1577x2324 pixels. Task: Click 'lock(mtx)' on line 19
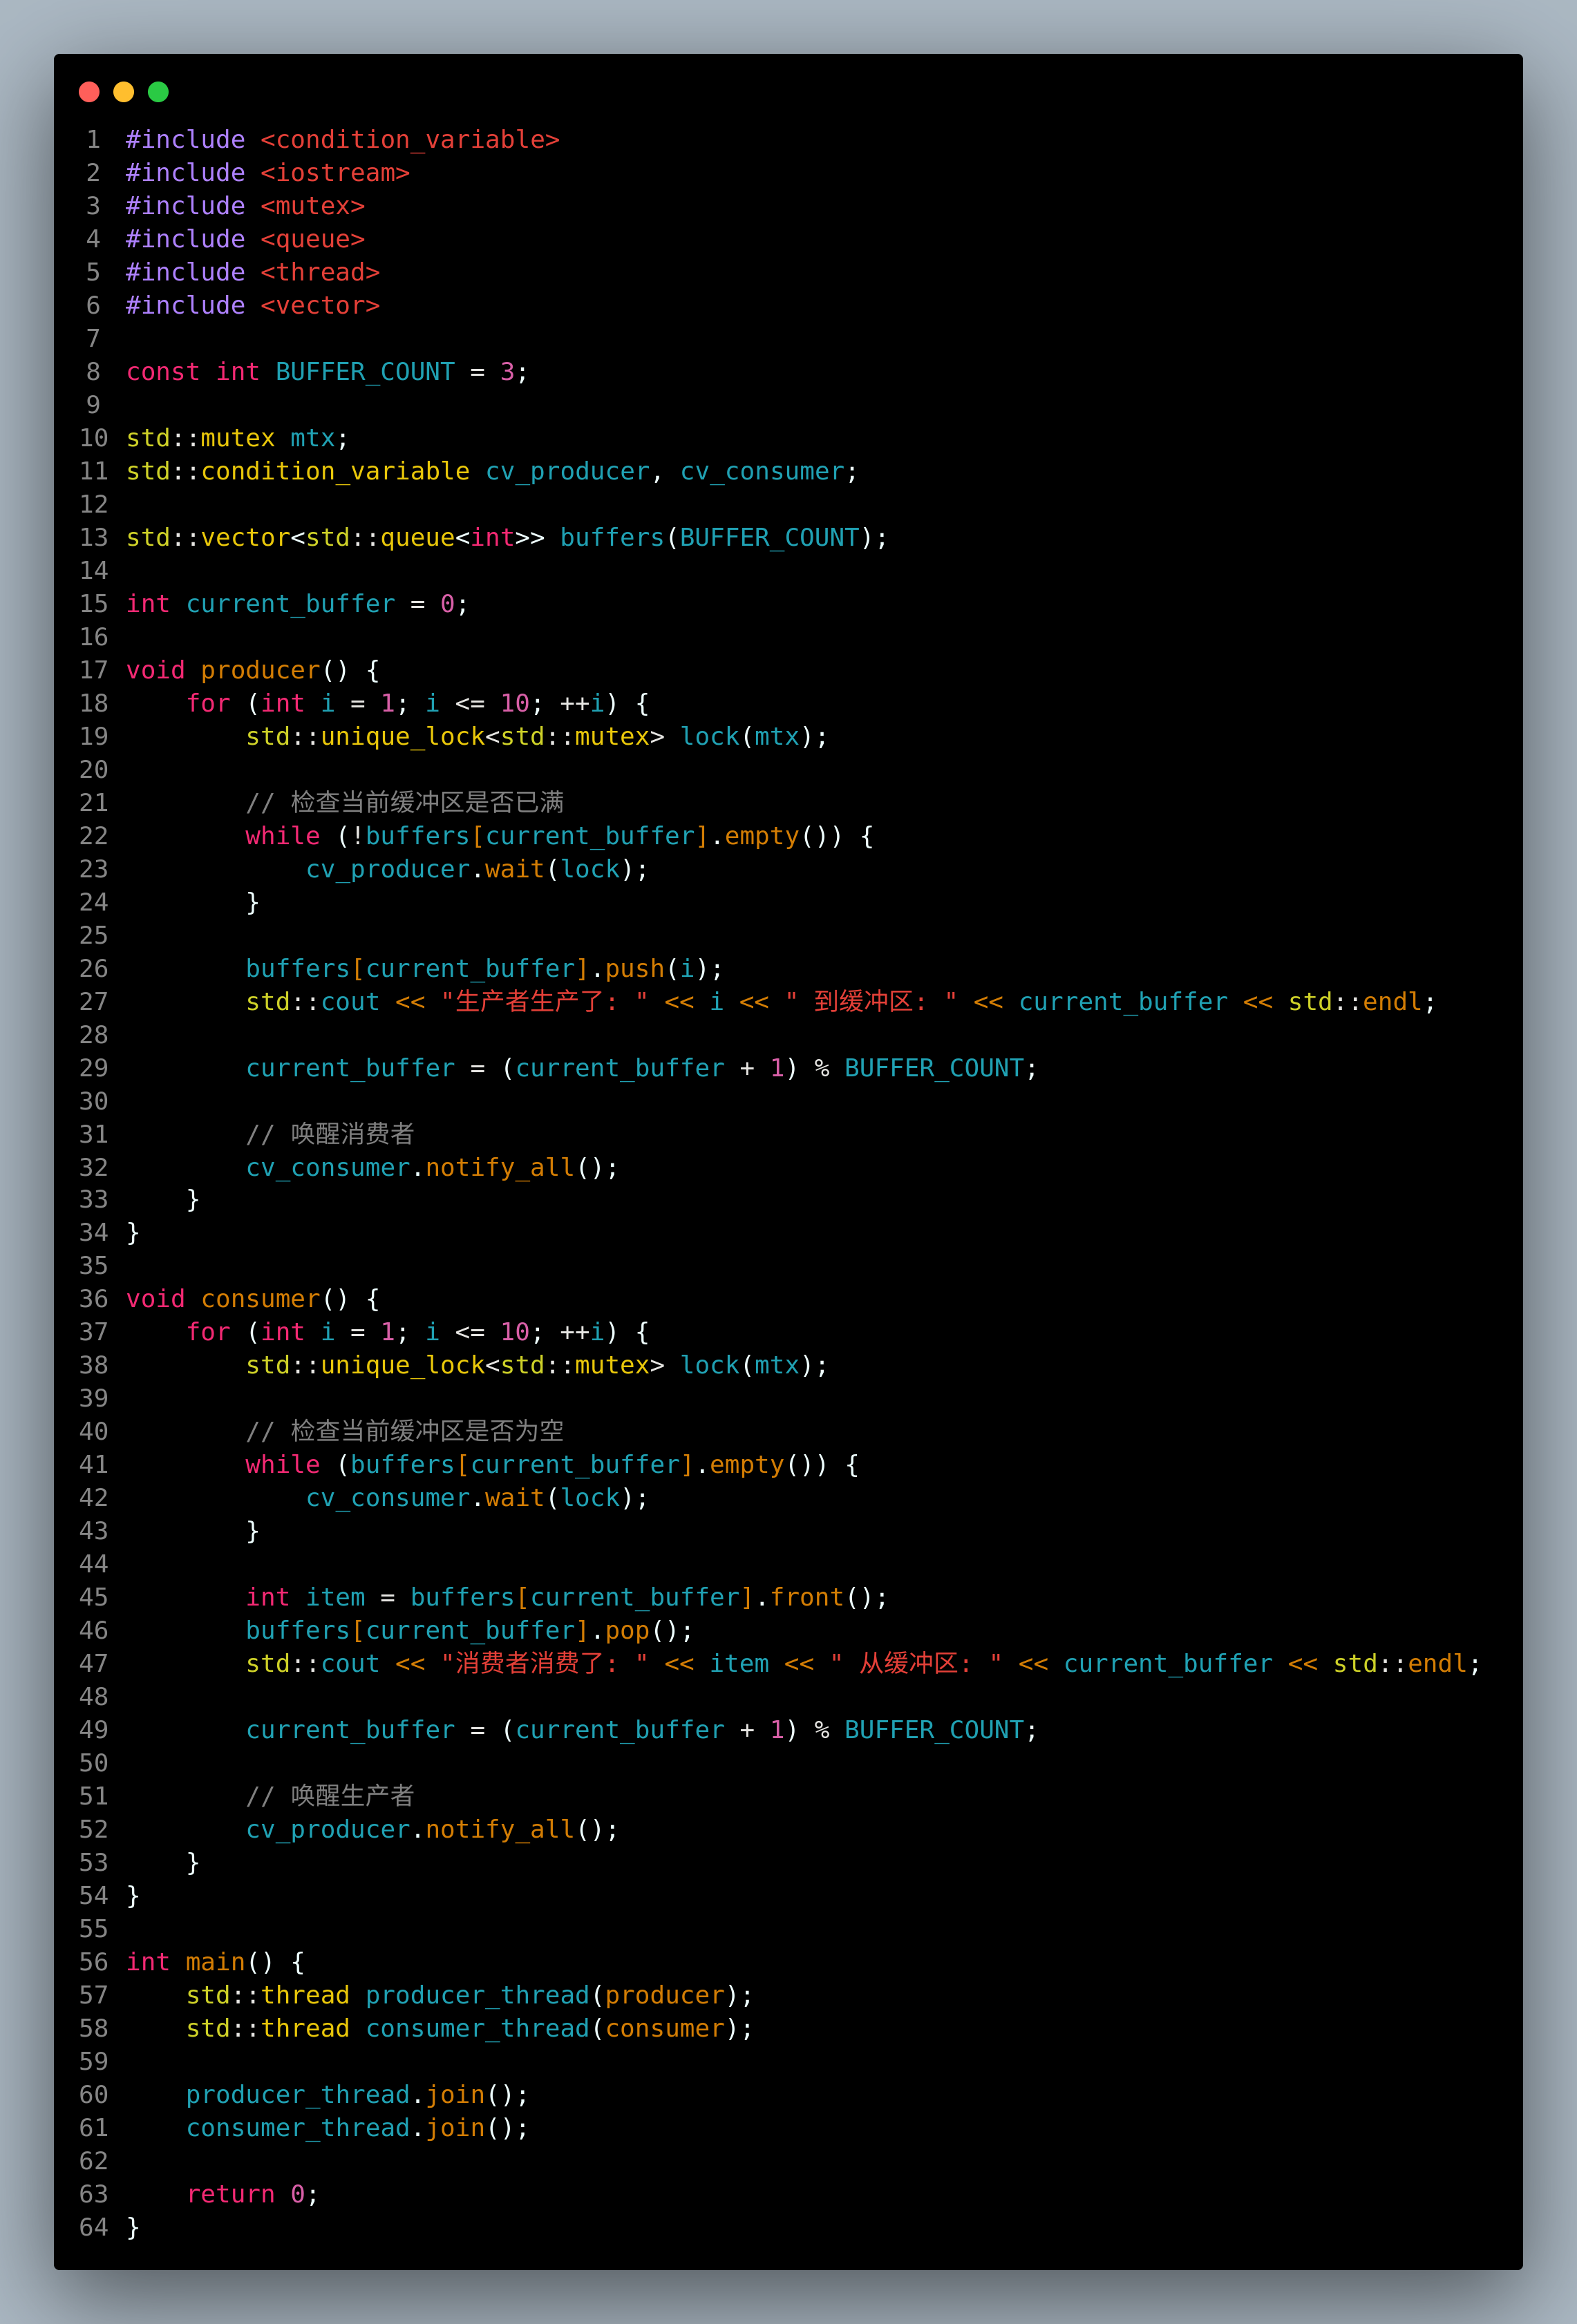click(747, 737)
